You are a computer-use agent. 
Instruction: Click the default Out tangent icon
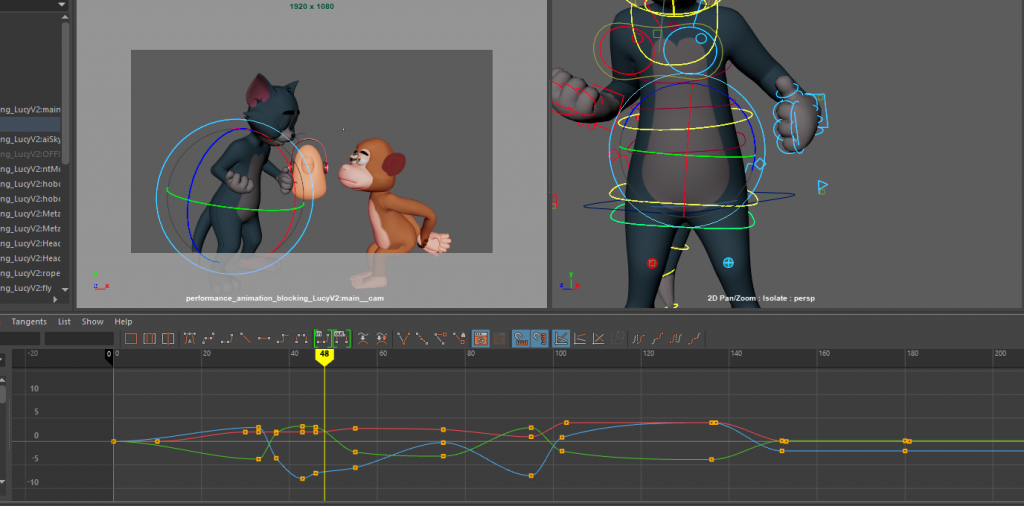pyautogui.click(x=342, y=338)
